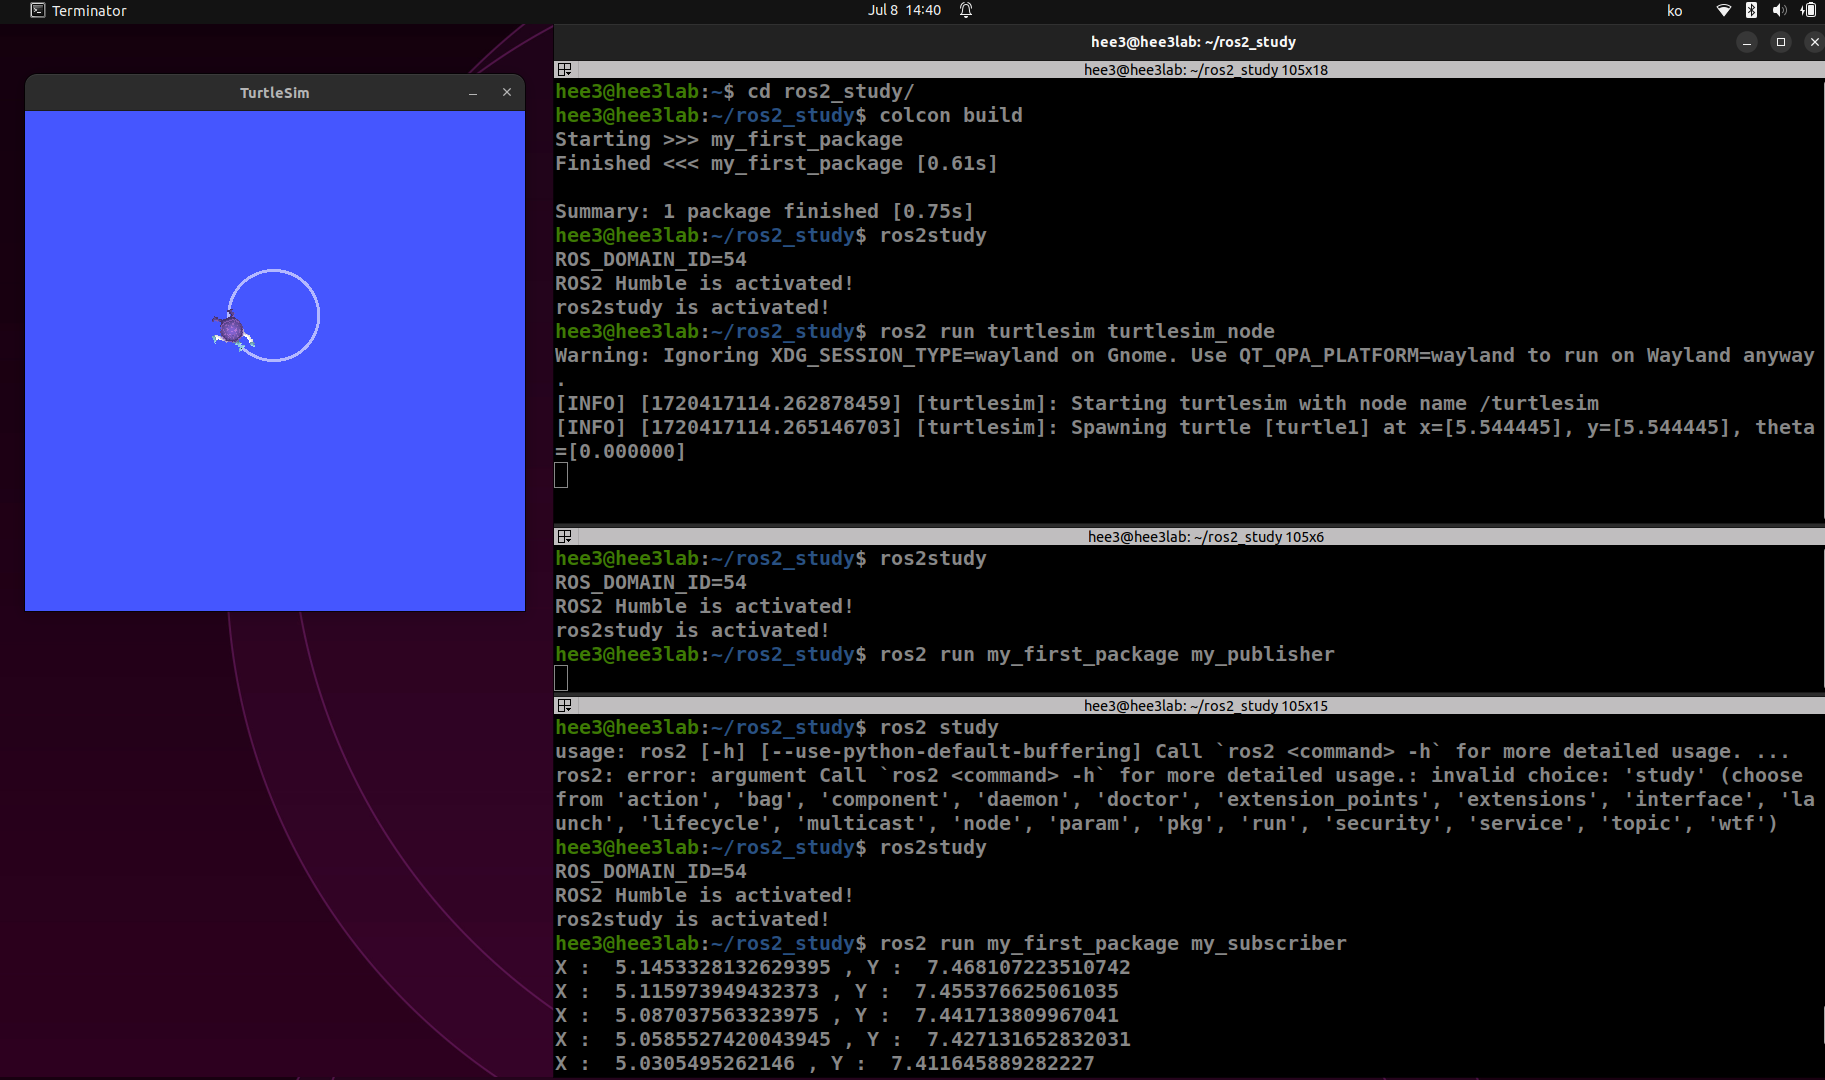Click 'ROS2 Humble is activated!' in top pane
Screen dimensions: 1825x1080
pos(704,284)
